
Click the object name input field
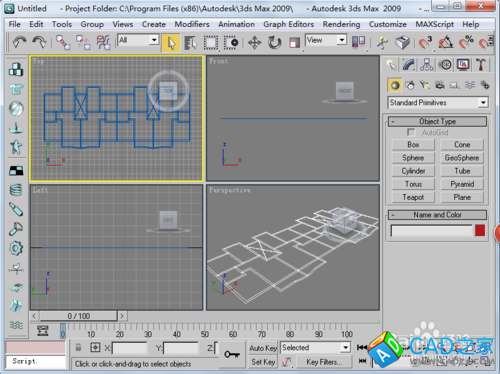(x=432, y=230)
